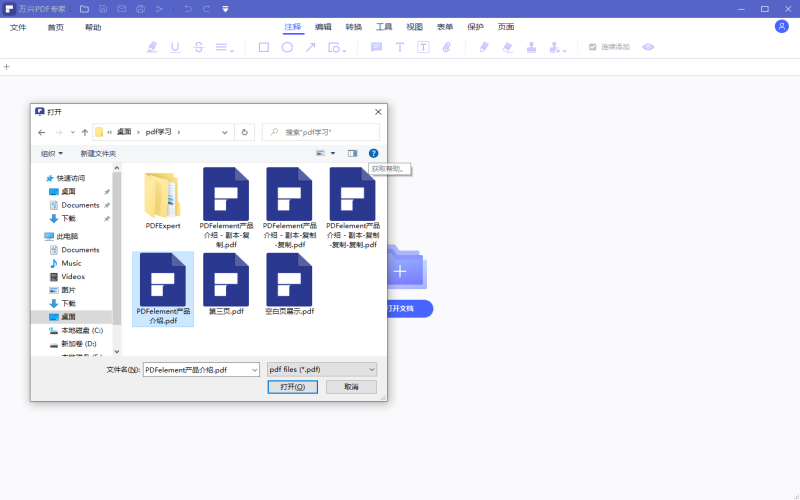Viewport: 800px width, 500px height.
Task: Click the stamp tool icon
Action: (x=531, y=47)
